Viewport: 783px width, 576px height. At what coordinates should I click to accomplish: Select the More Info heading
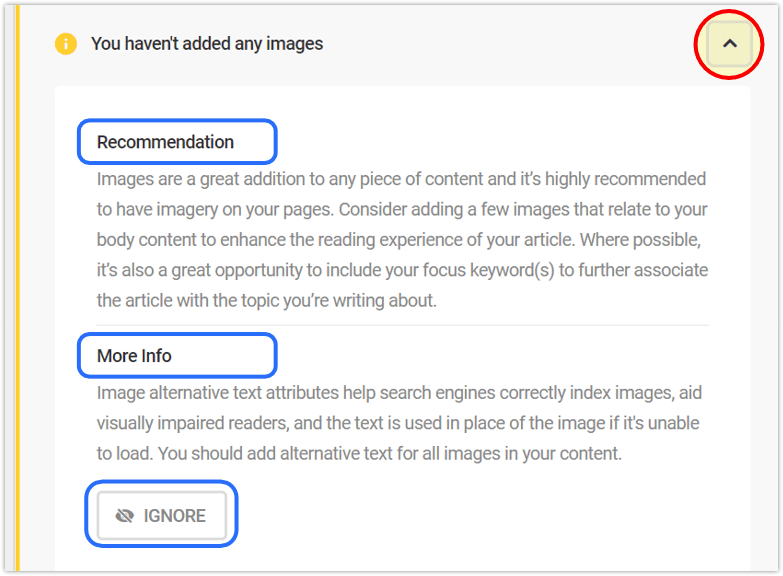pyautogui.click(x=134, y=356)
